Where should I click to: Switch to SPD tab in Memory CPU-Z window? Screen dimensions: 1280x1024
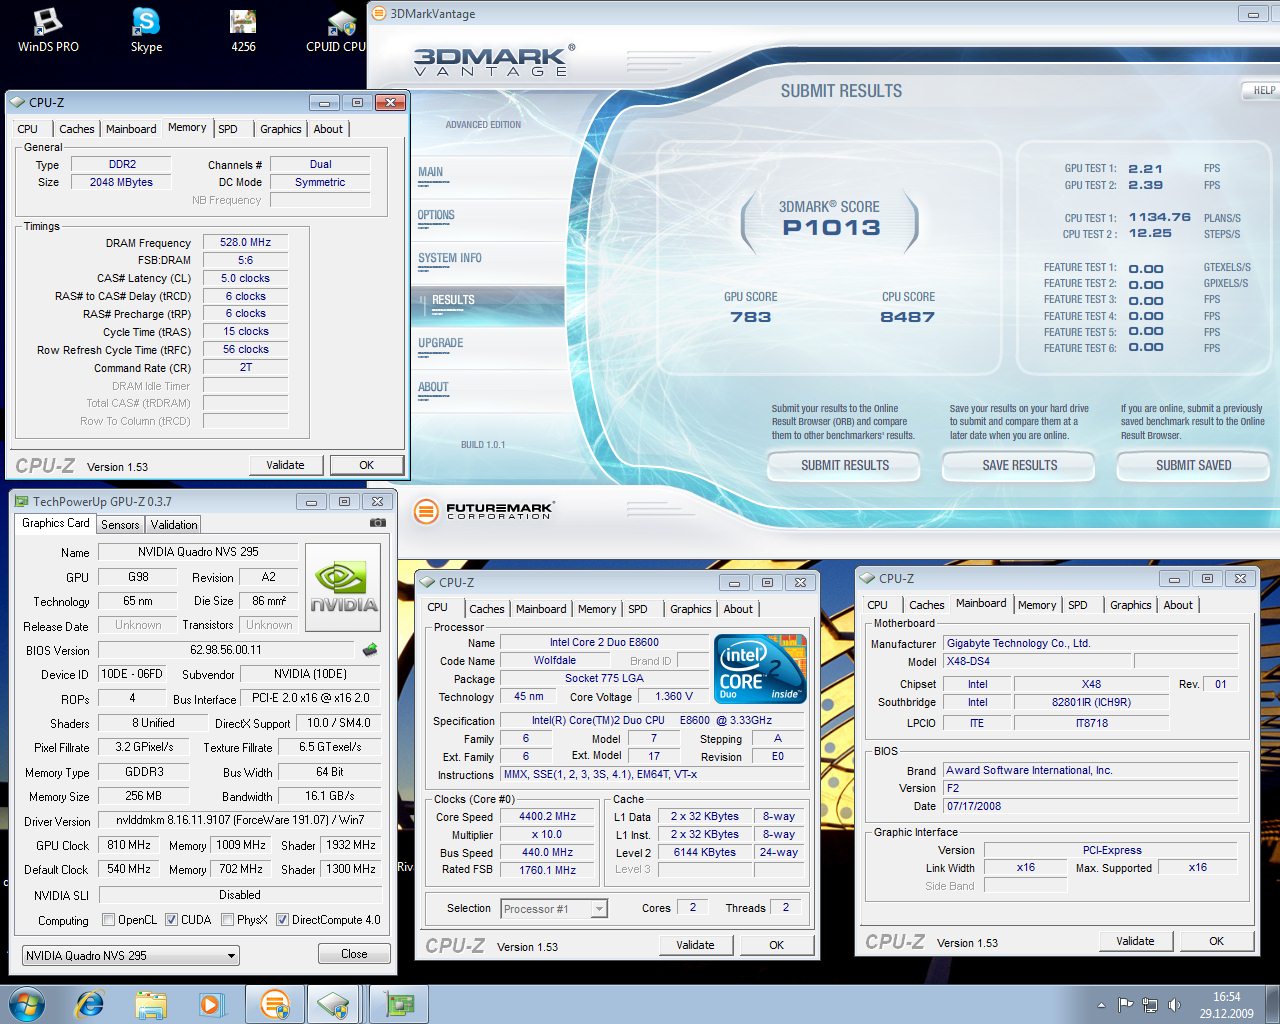[228, 129]
